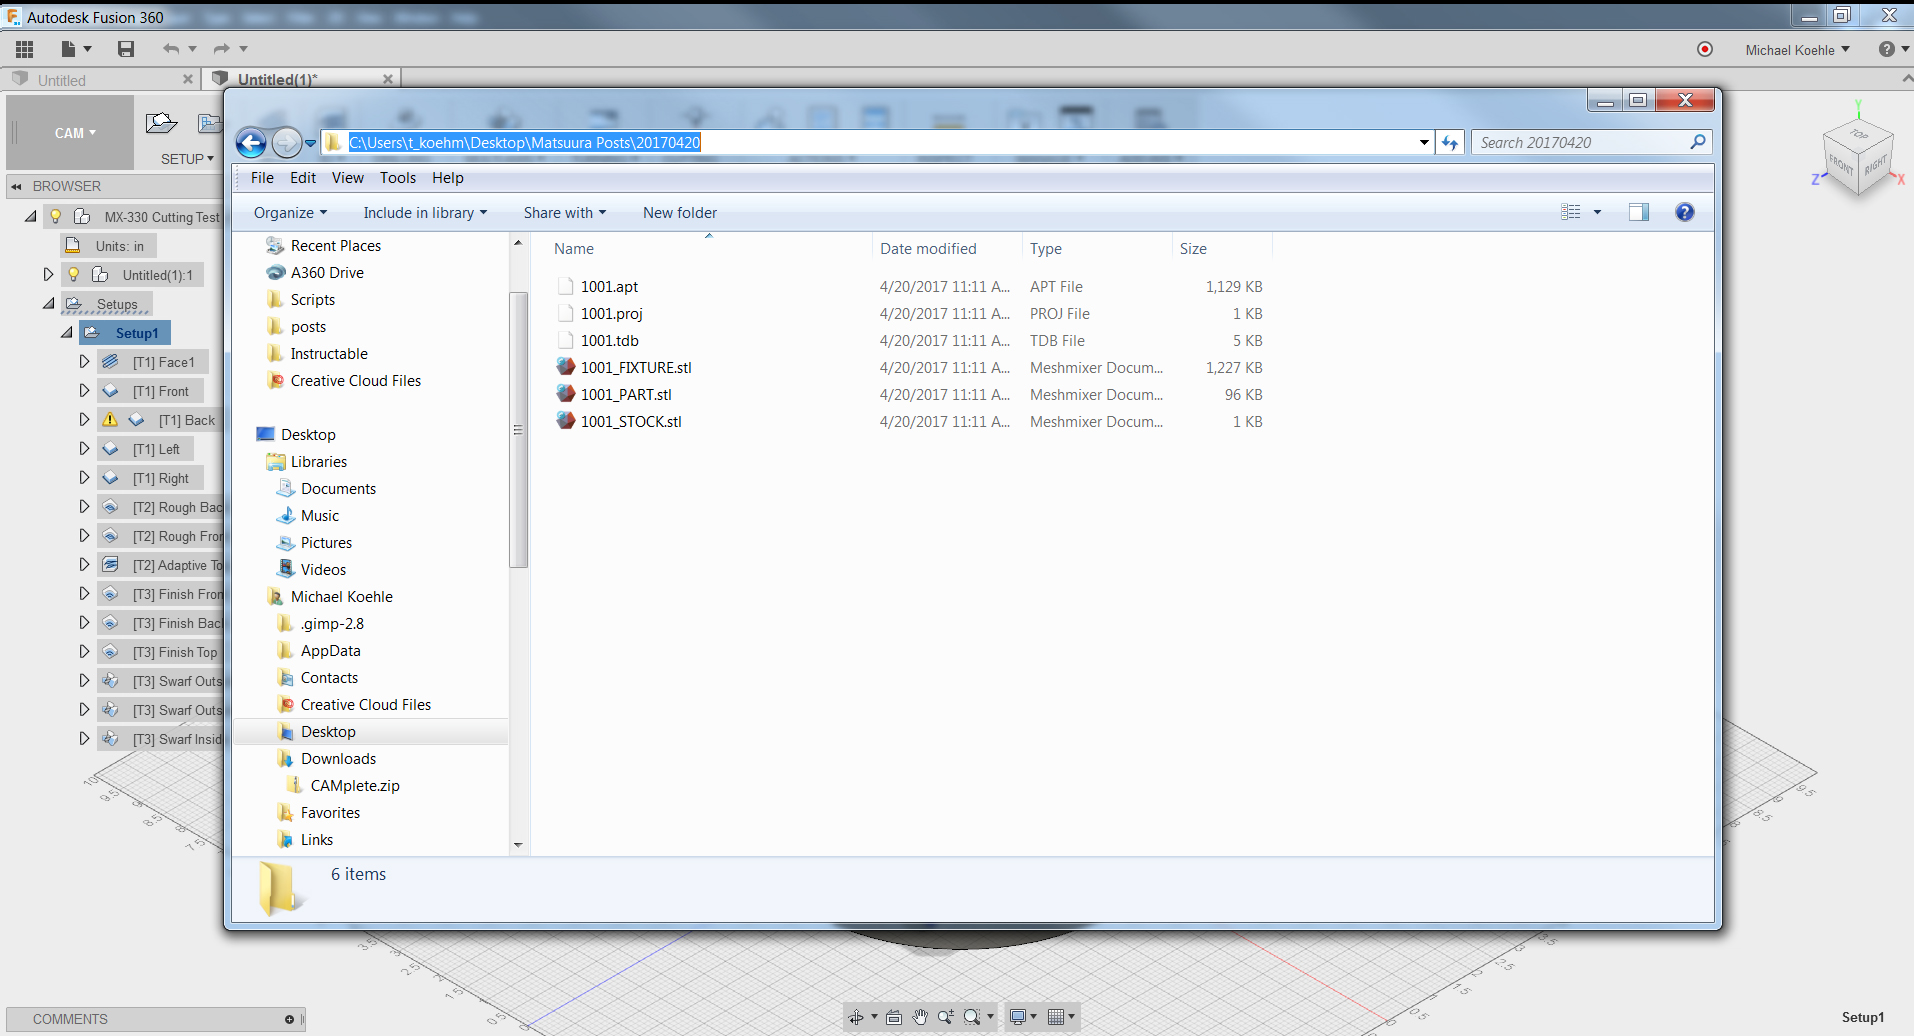Screen dimensions: 1914x1036
Task: Sort files by the Size column
Action: [x=1221, y=249]
